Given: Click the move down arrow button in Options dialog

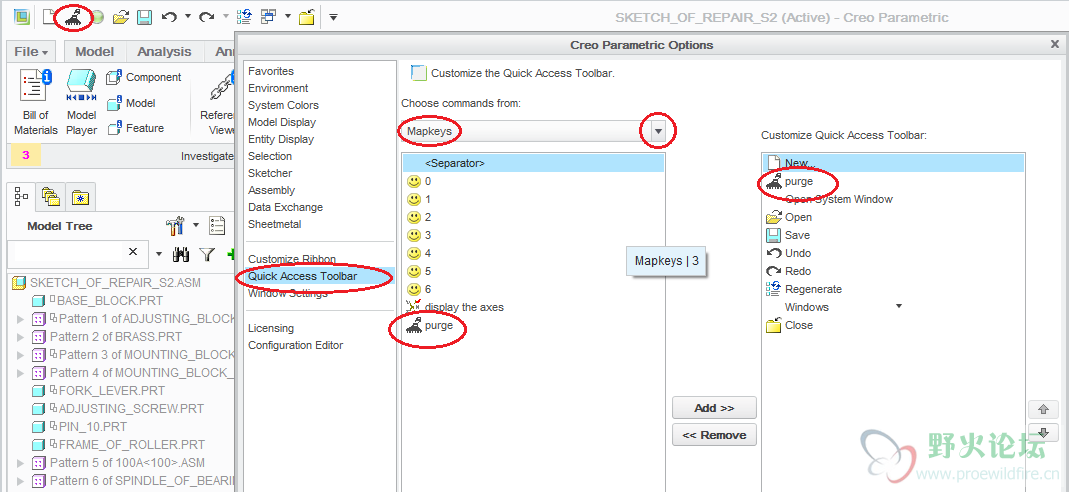Looking at the screenshot, I should (x=1043, y=432).
